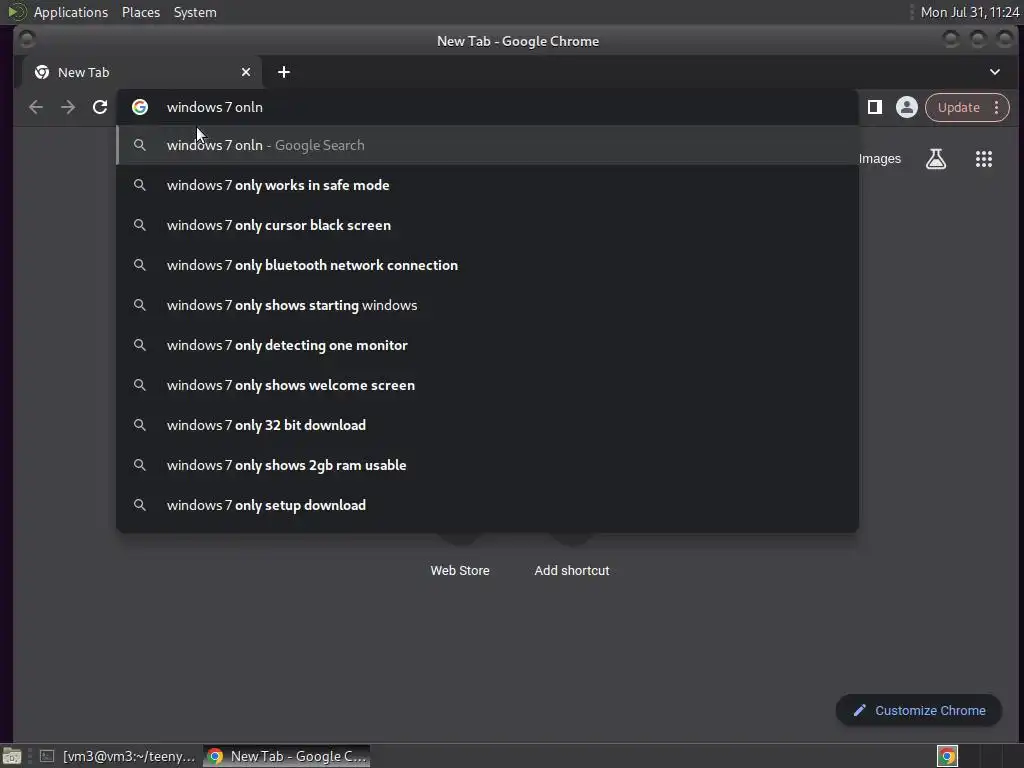1024x768 pixels.
Task: Choose 'only setup download' suggestion
Action: 487,505
